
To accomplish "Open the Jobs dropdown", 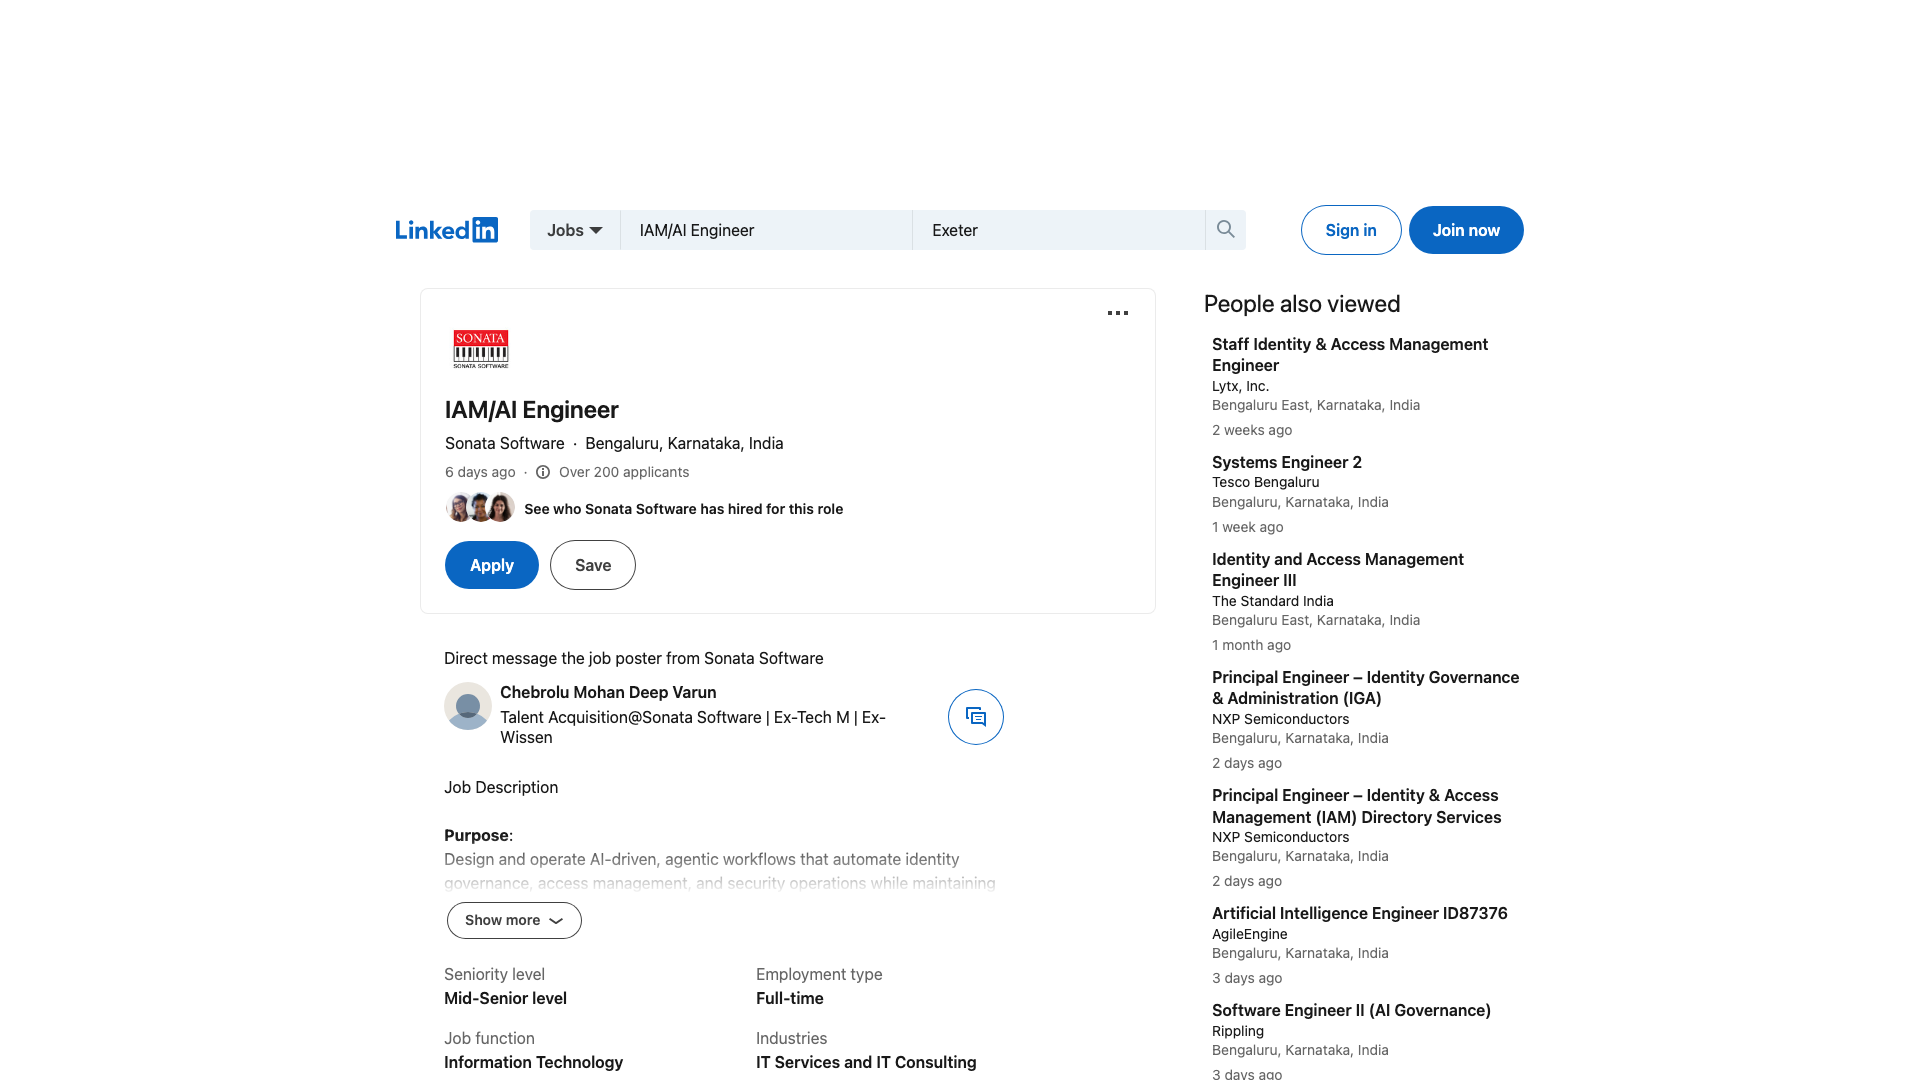I will point(575,230).
